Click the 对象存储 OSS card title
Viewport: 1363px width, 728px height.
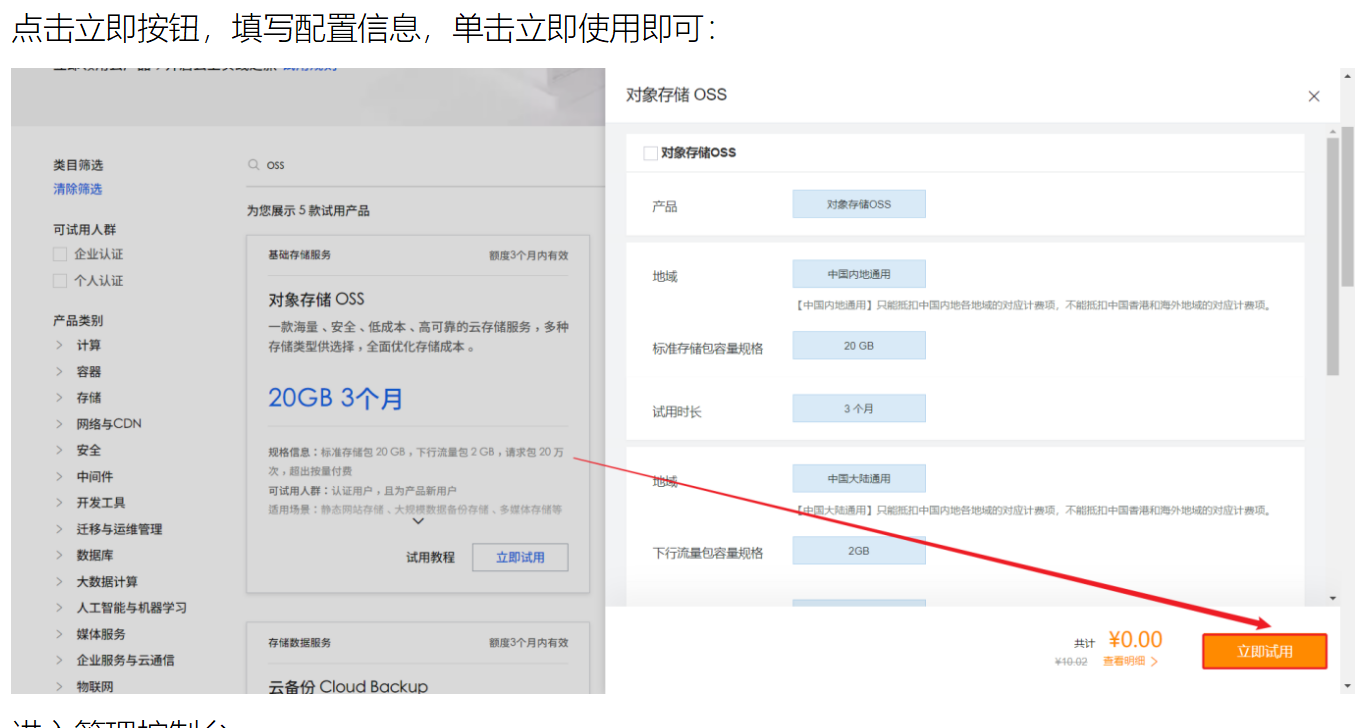pos(316,299)
